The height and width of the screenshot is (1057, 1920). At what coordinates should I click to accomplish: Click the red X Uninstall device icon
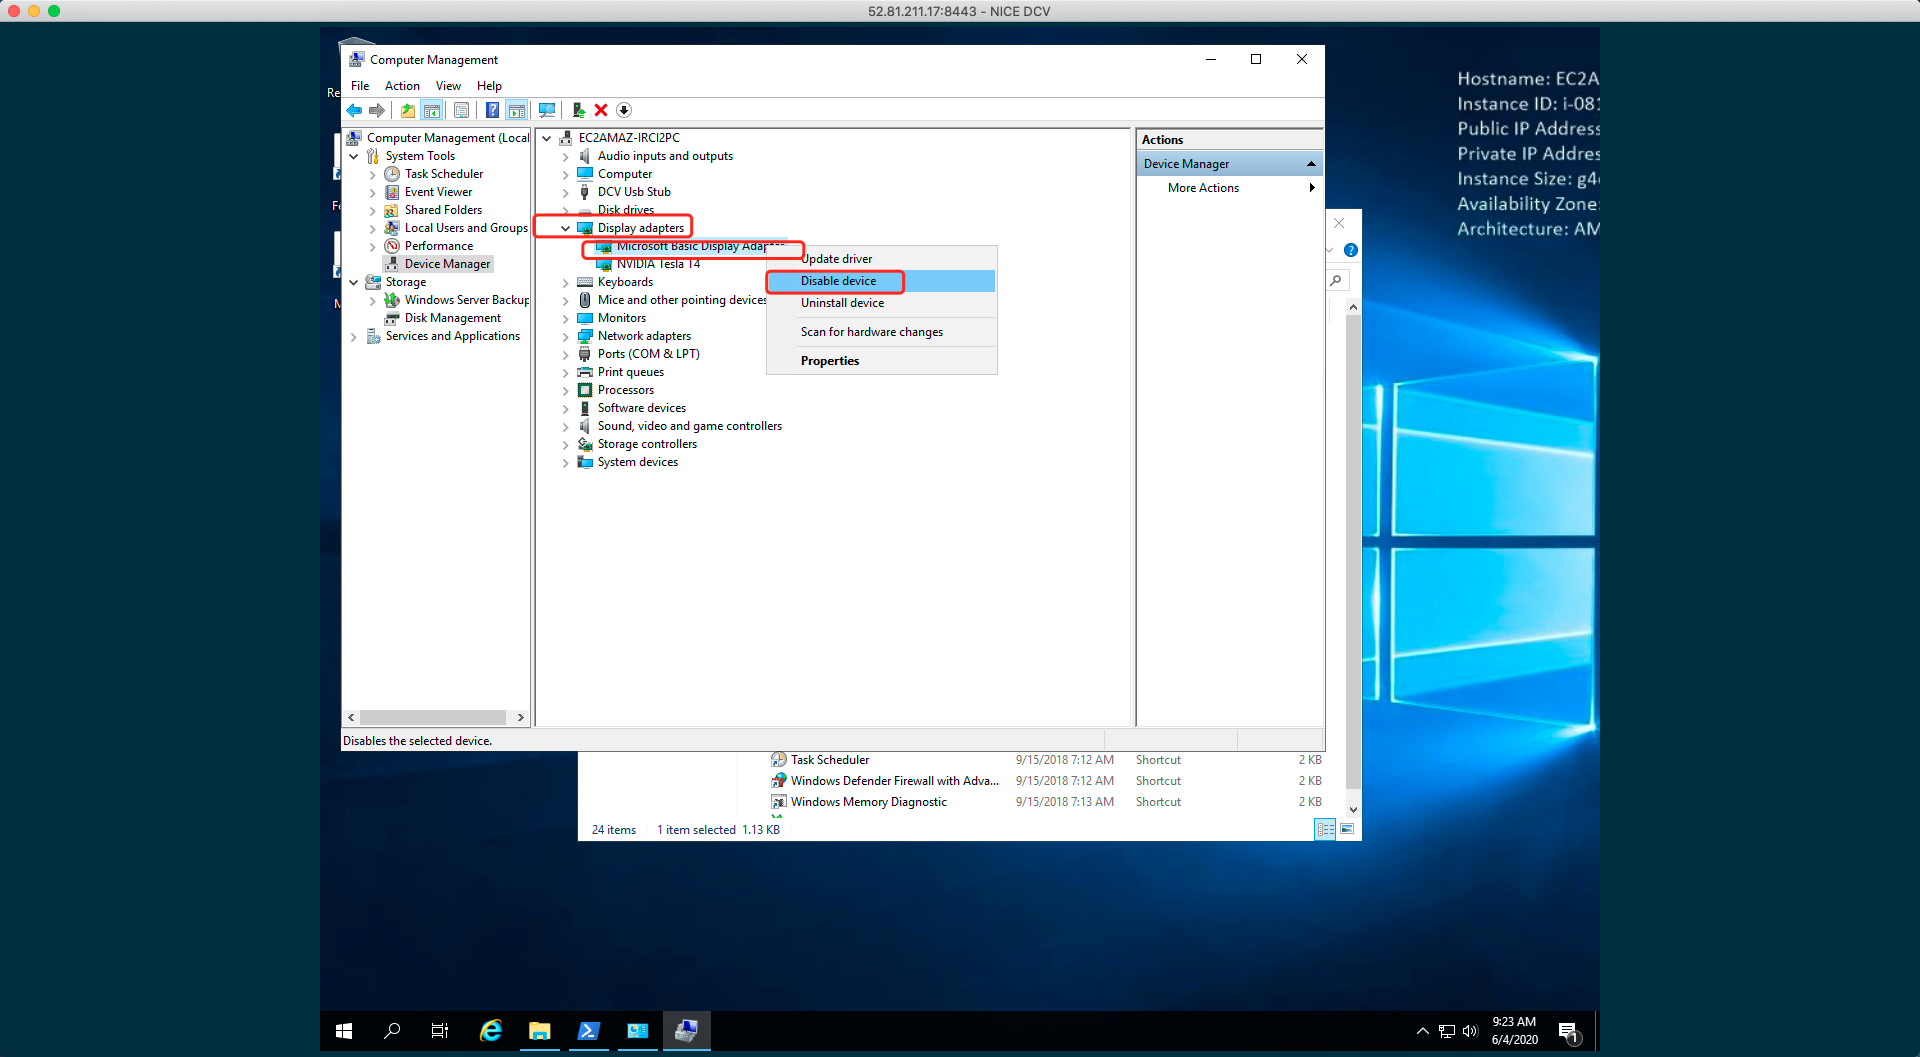tap(601, 110)
